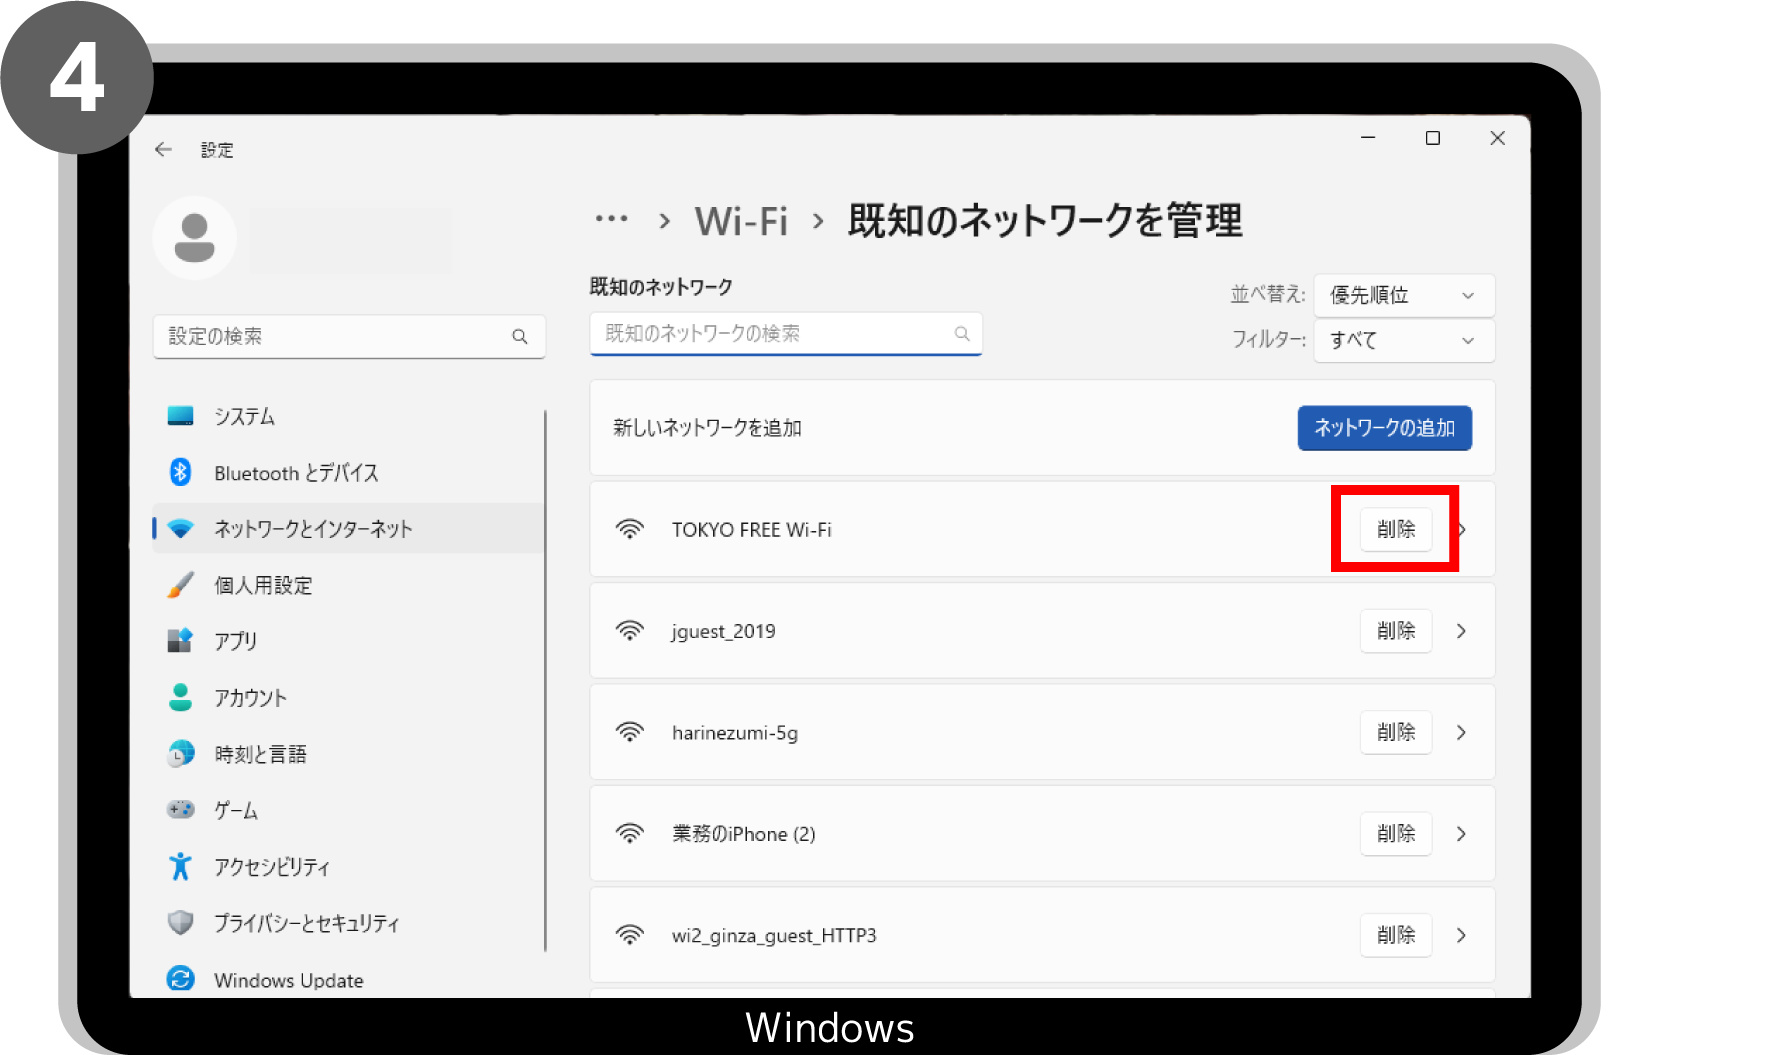Expand jguest_2019 network details chevron
1772x1055 pixels.
(1461, 631)
